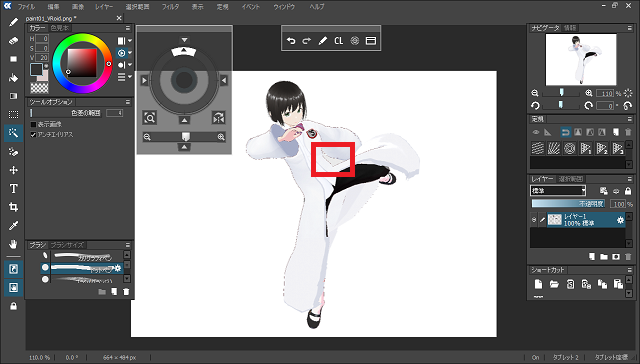The height and width of the screenshot is (364, 640).
Task: Click navigator rotate-right icon
Action: 588,106
